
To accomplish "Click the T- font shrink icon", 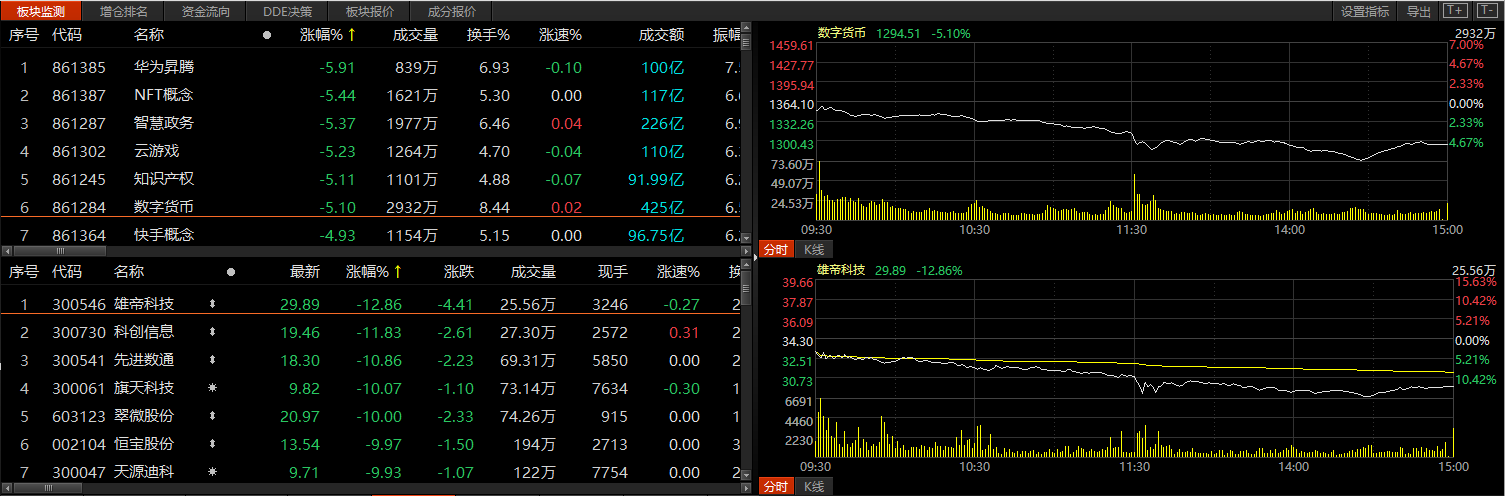I will pyautogui.click(x=1486, y=11).
